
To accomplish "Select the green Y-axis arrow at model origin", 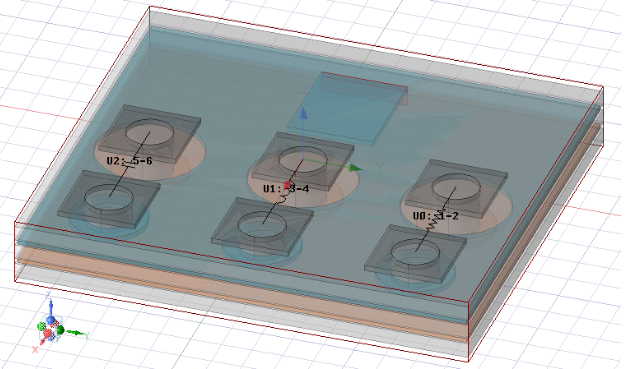I will pyautogui.click(x=355, y=168).
